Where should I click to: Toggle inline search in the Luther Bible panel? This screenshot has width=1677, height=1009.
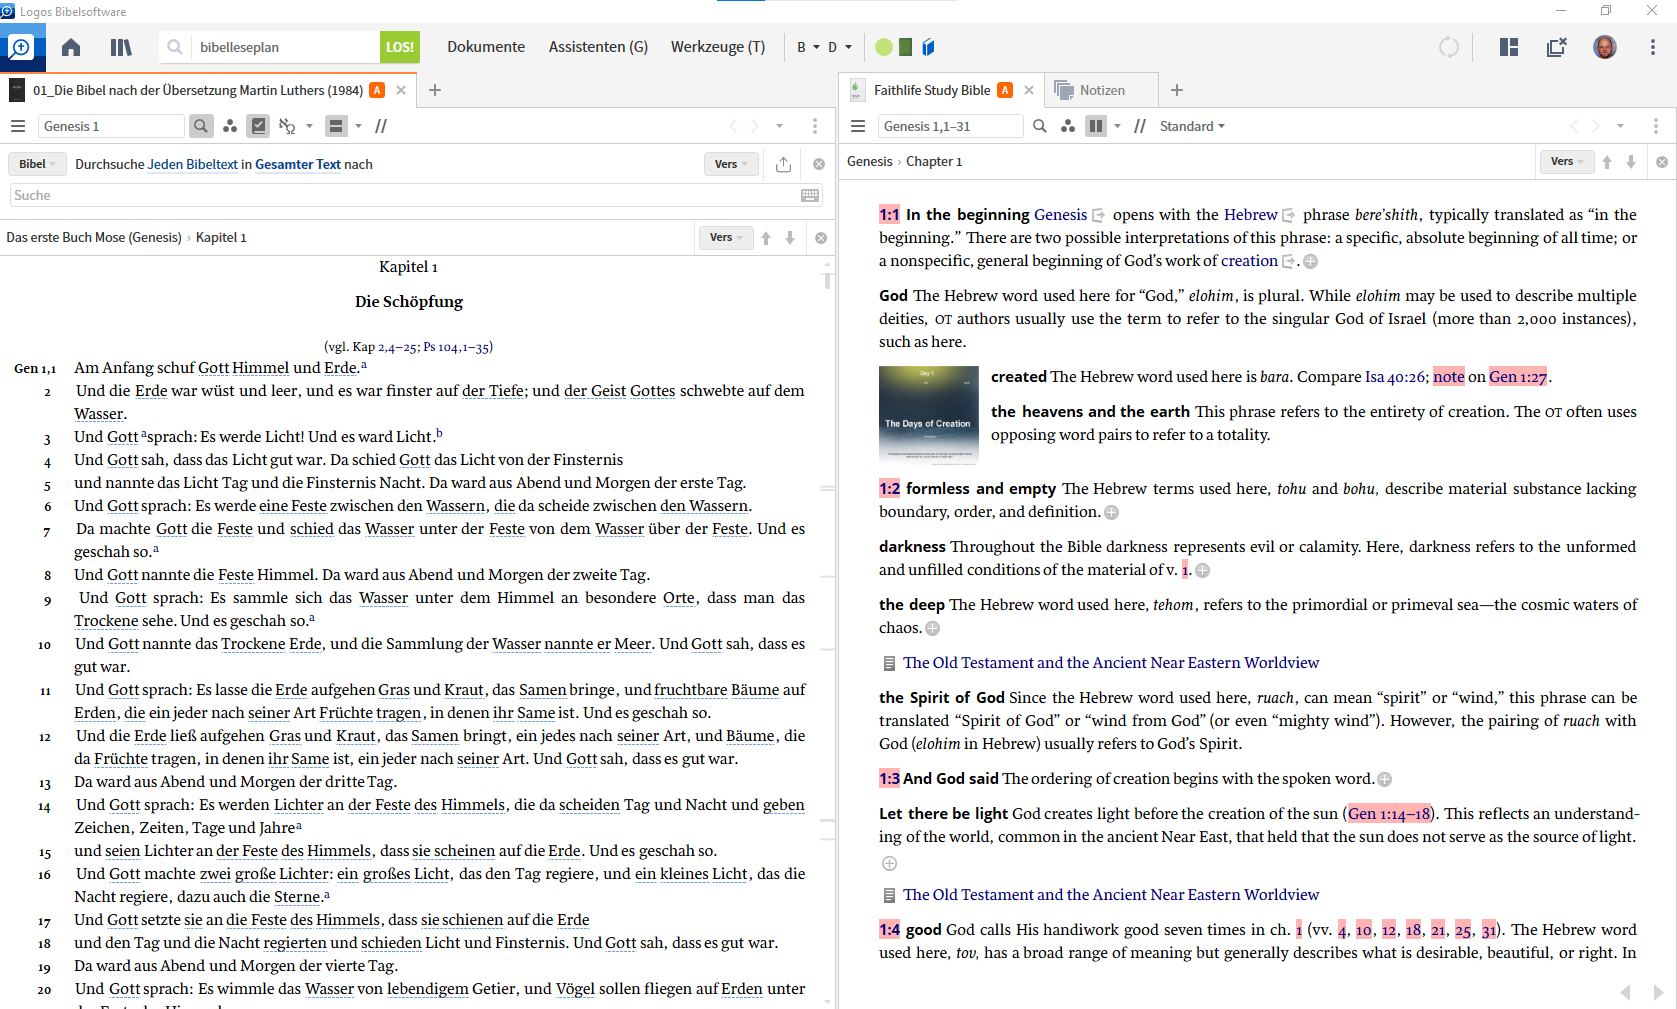coord(201,126)
